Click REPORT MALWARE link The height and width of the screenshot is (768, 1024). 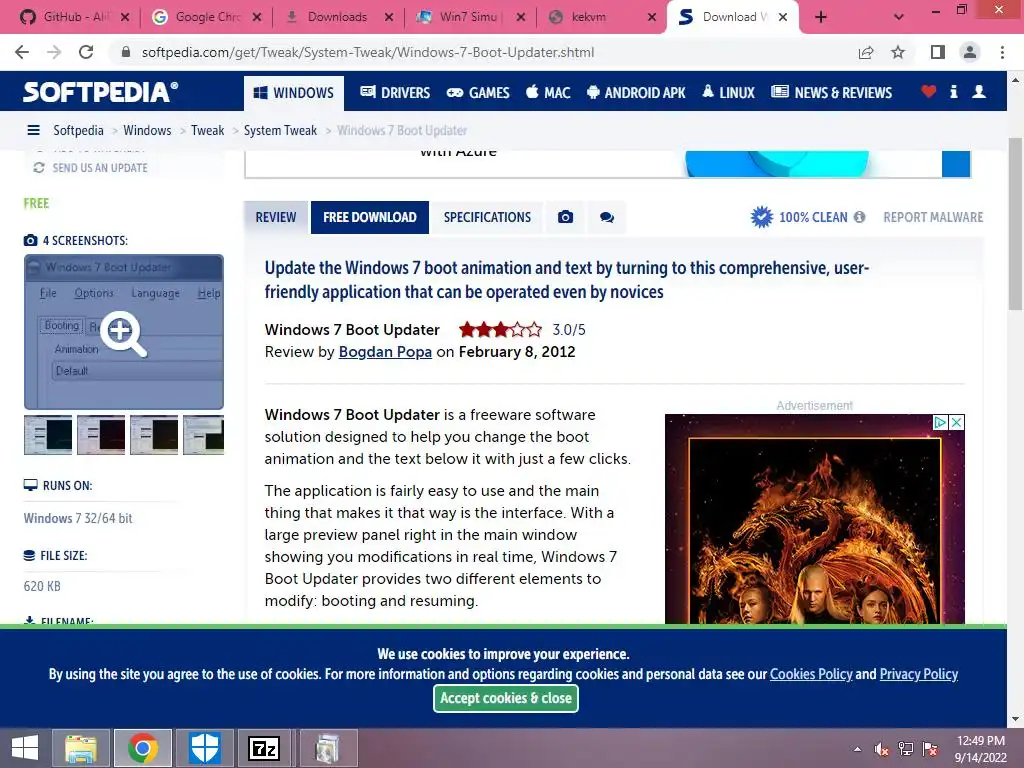(933, 217)
